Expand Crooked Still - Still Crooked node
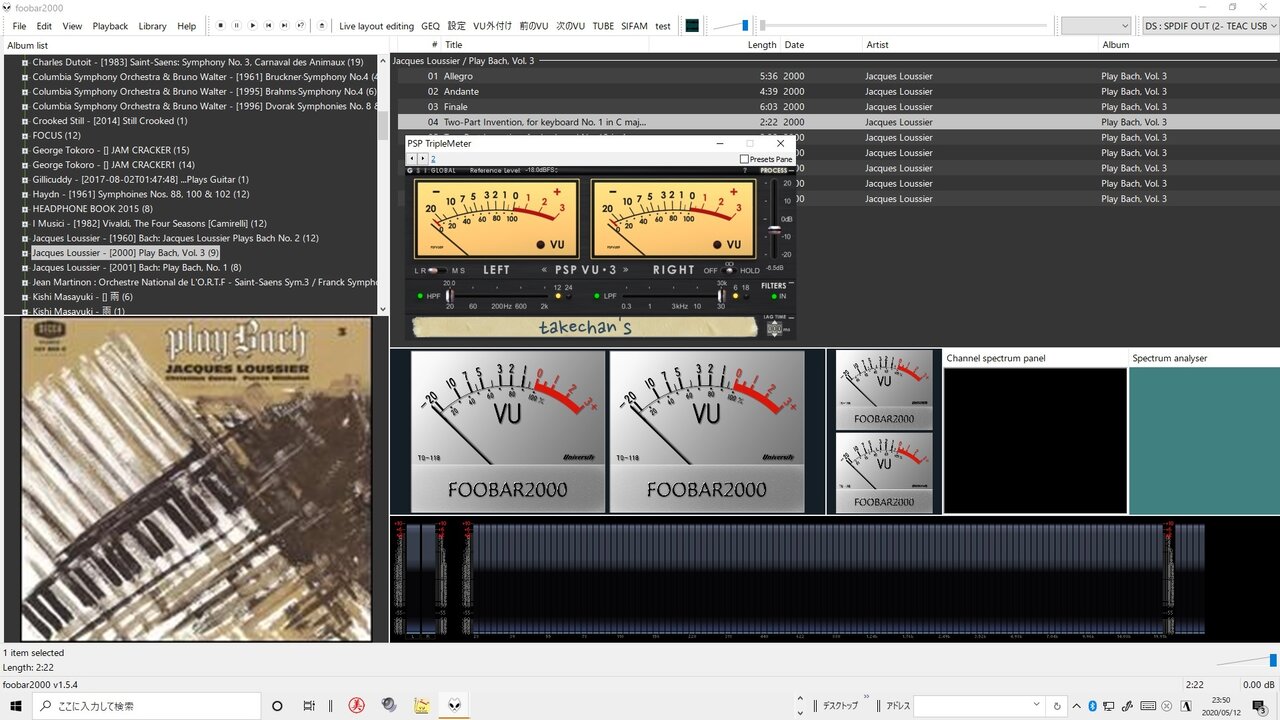The width and height of the screenshot is (1280, 720). pyautogui.click(x=25, y=121)
